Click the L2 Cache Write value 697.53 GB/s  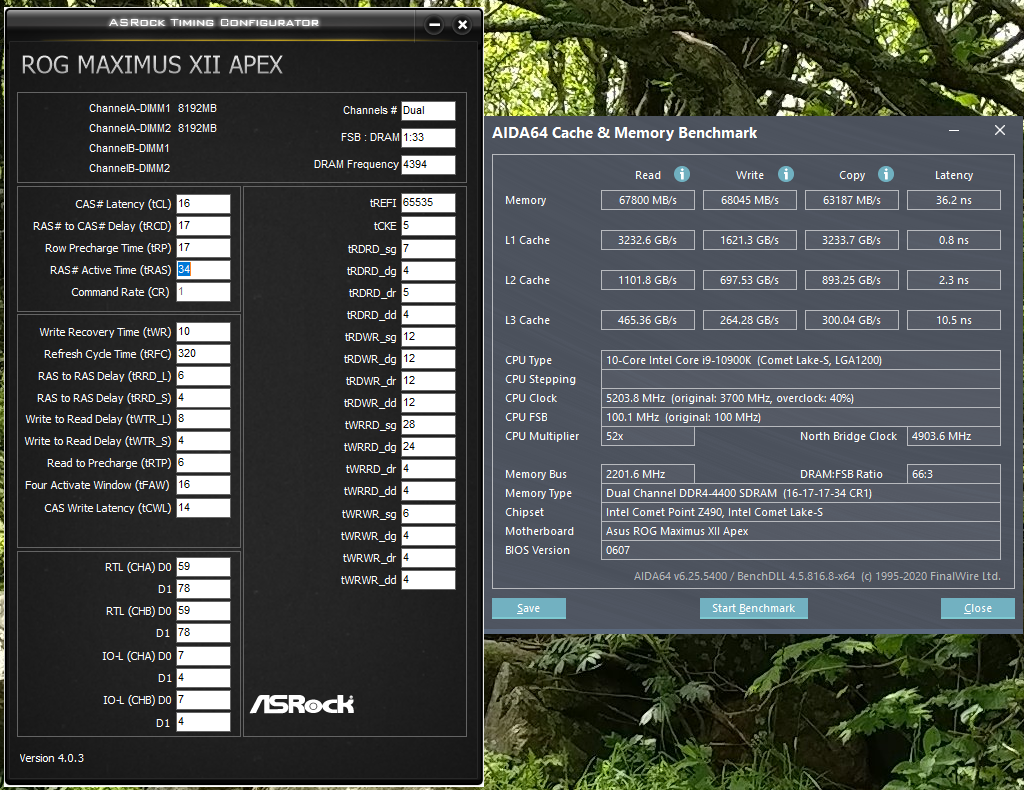click(750, 279)
